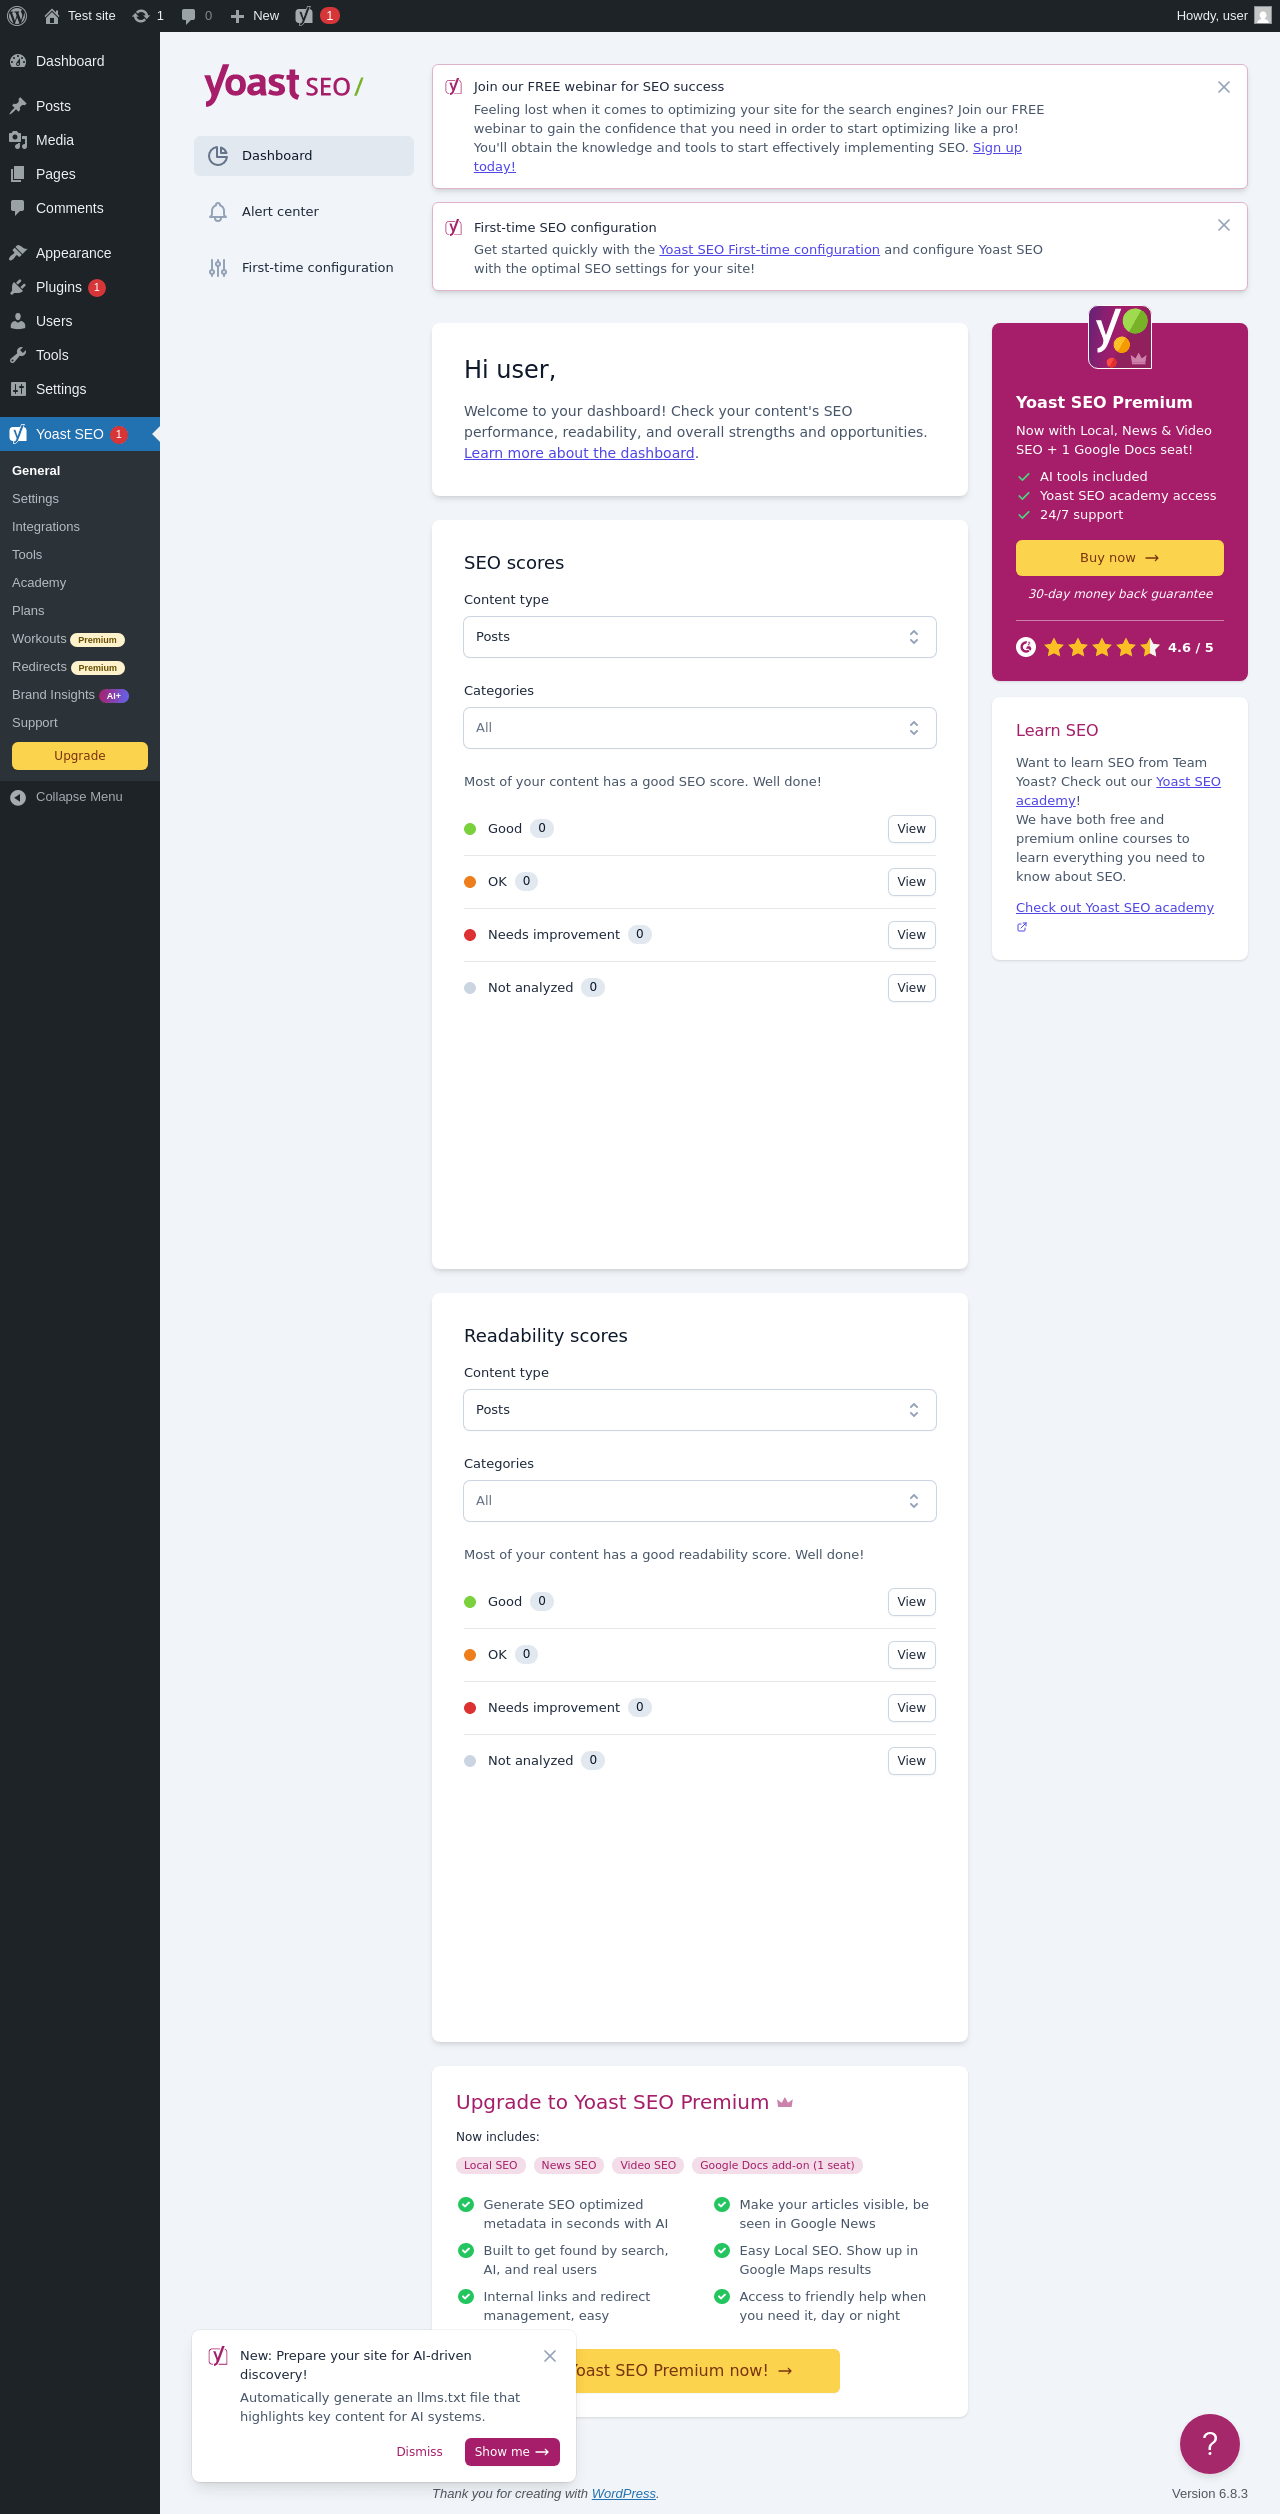Click the updates icon in admin bar

(141, 16)
